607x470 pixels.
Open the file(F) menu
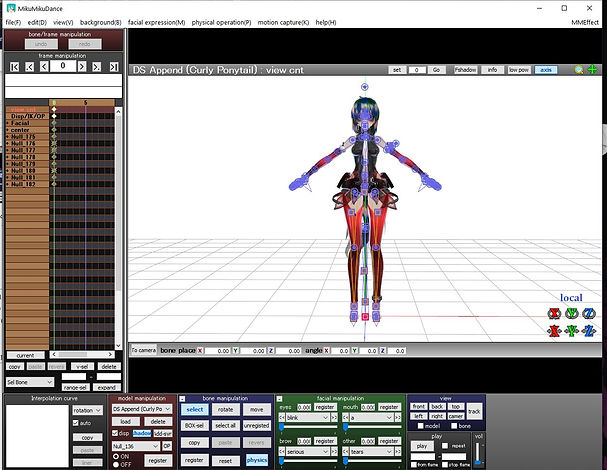(x=13, y=22)
